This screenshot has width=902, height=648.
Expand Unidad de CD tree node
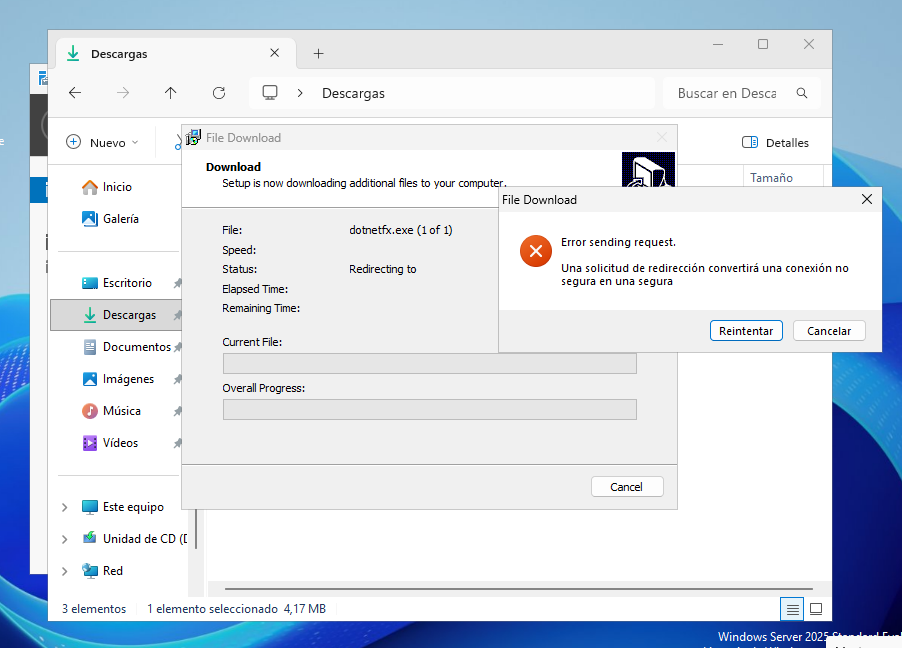[x=64, y=539]
